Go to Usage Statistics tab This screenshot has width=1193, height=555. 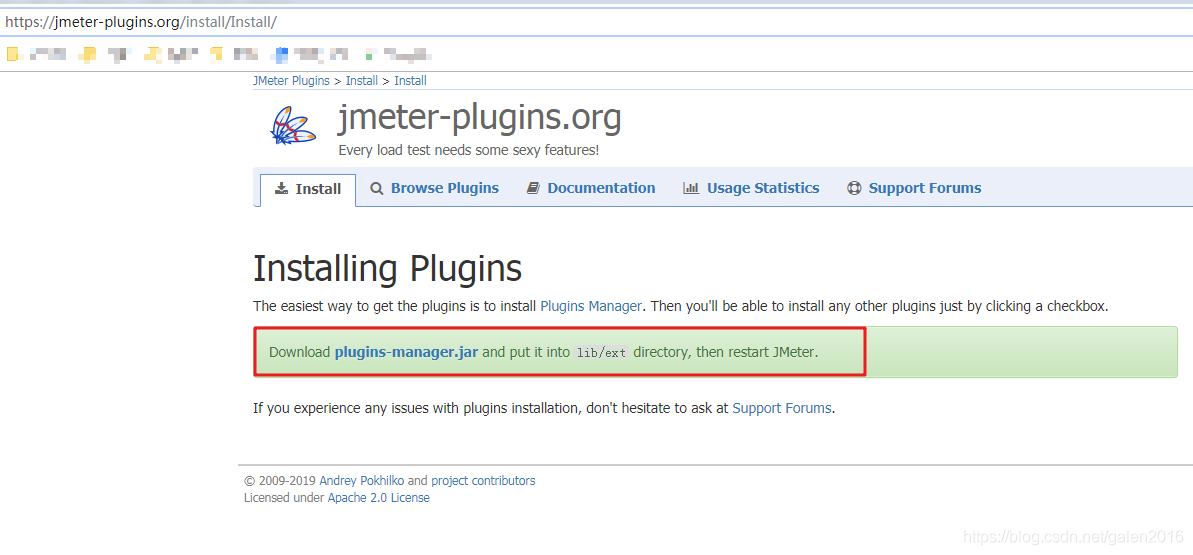click(752, 188)
